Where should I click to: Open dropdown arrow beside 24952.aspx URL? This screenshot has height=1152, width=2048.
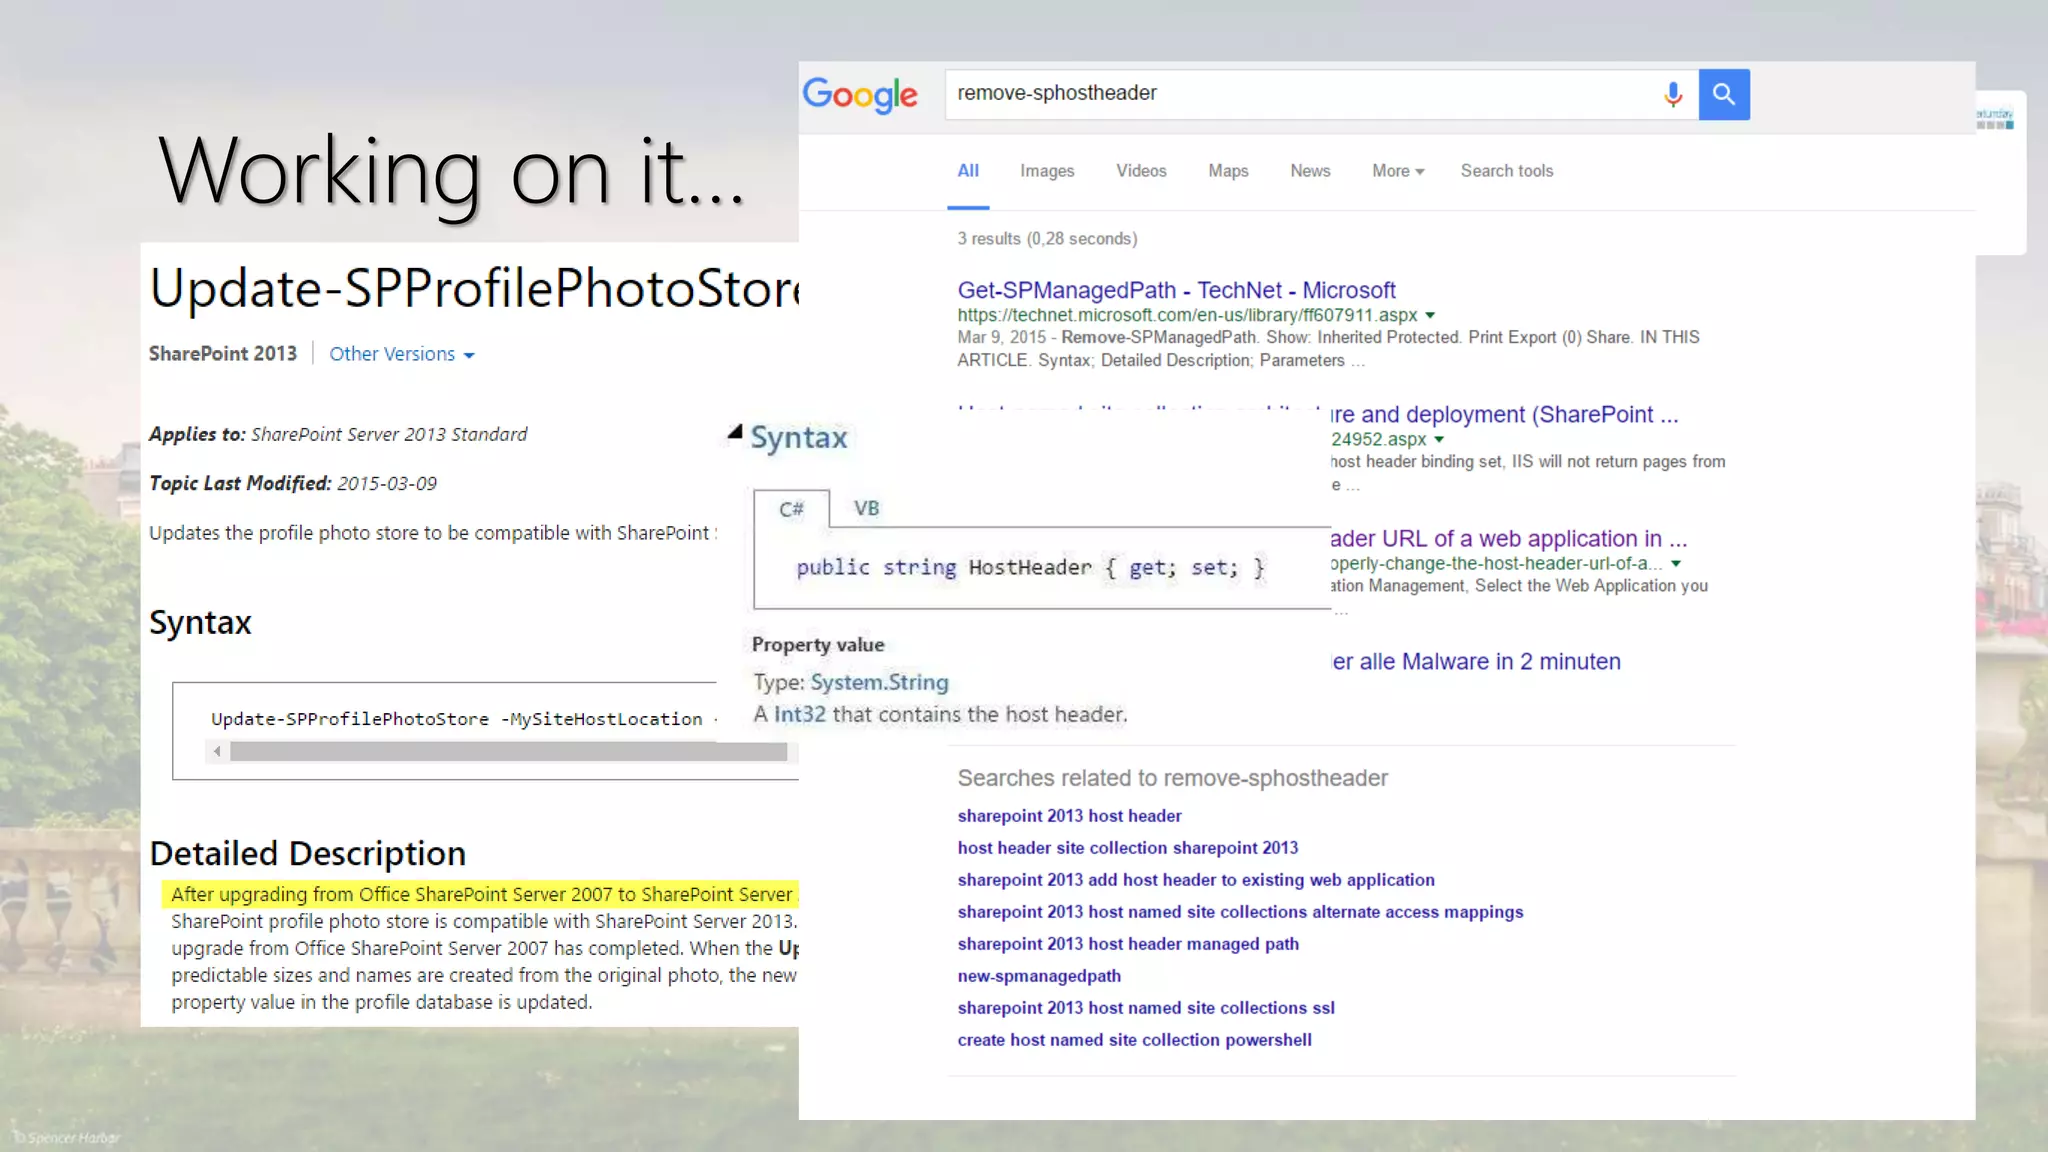point(1439,440)
